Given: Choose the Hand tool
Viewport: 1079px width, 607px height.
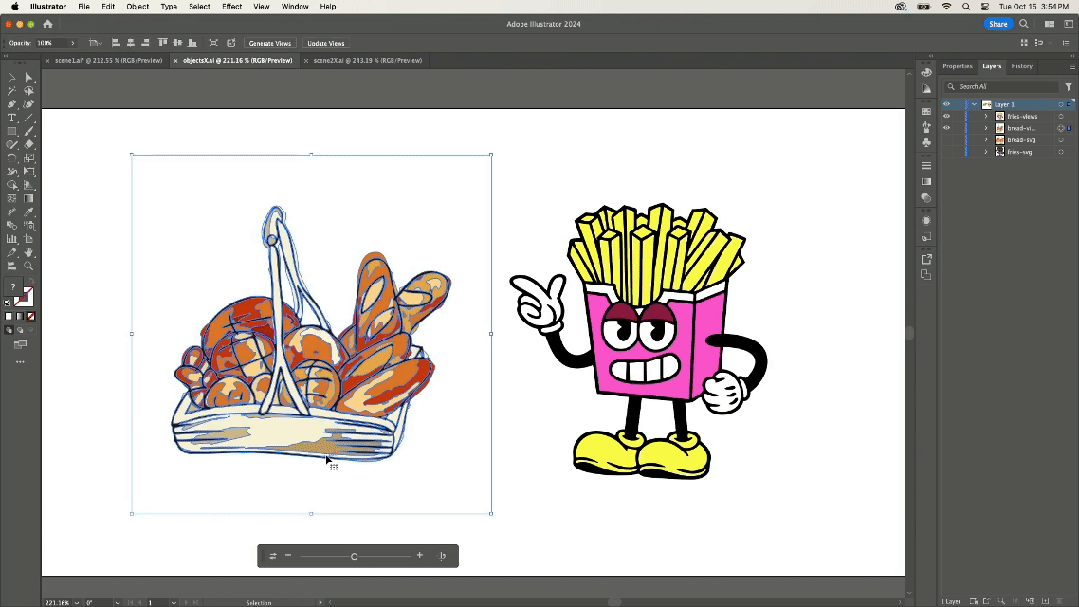Looking at the screenshot, I should tap(29, 253).
